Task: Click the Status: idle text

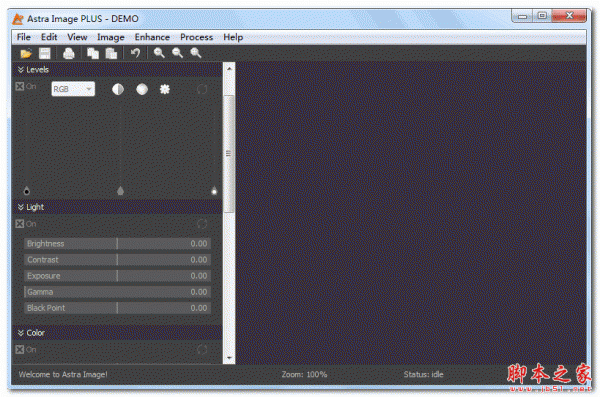Action: pyautogui.click(x=423, y=374)
